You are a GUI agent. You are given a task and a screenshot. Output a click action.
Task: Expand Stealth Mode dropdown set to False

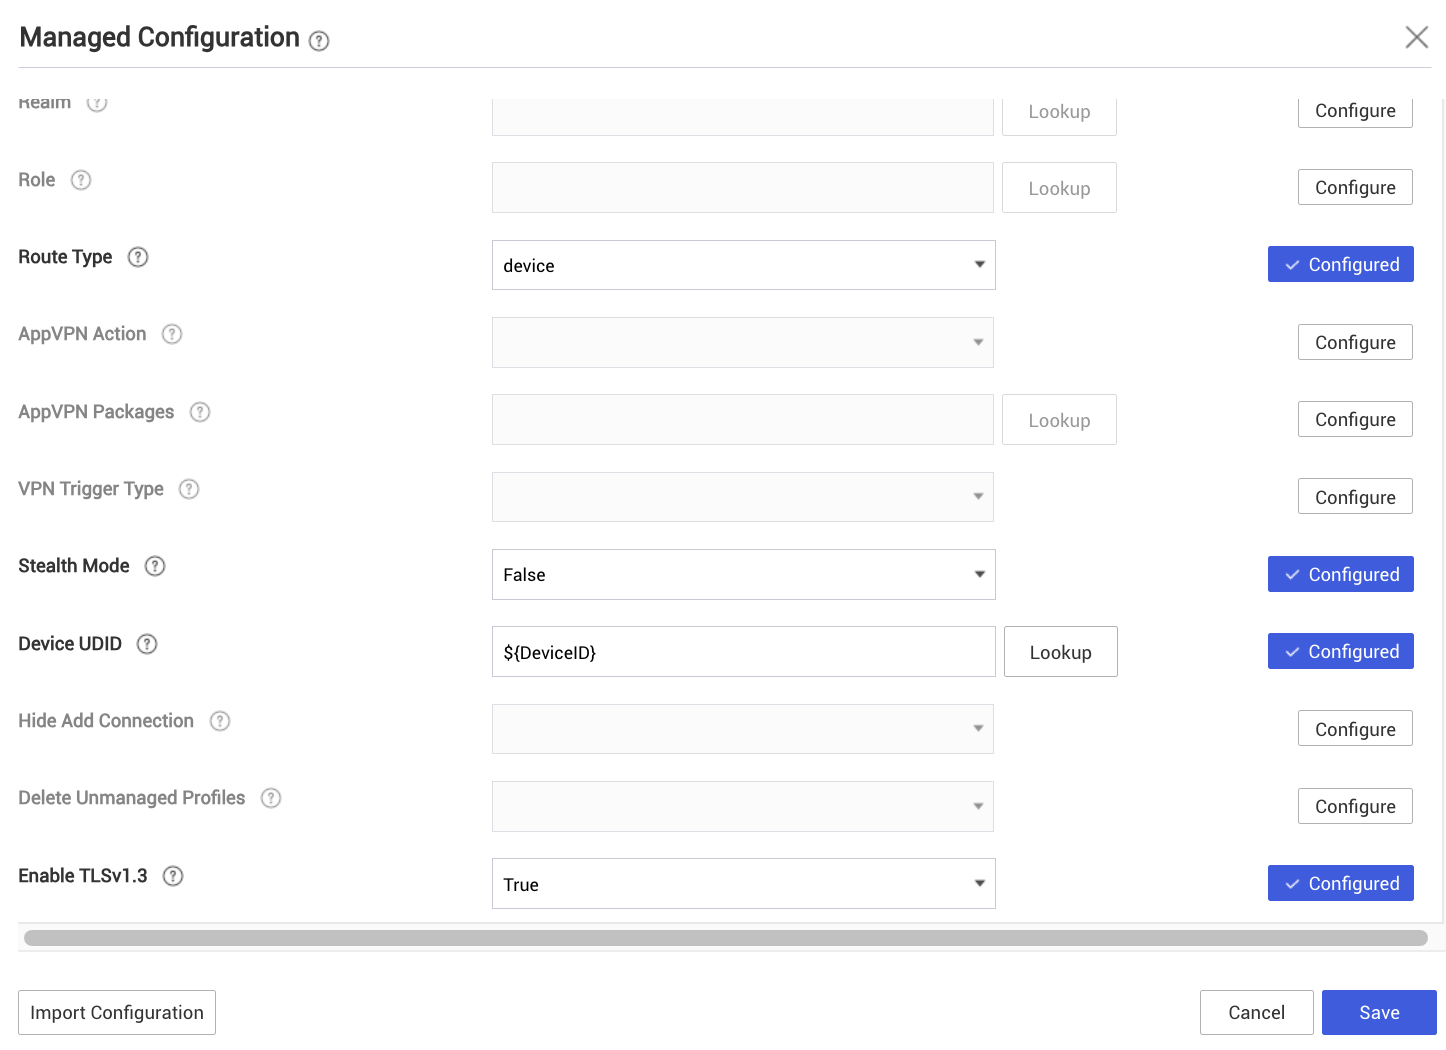[x=743, y=575]
